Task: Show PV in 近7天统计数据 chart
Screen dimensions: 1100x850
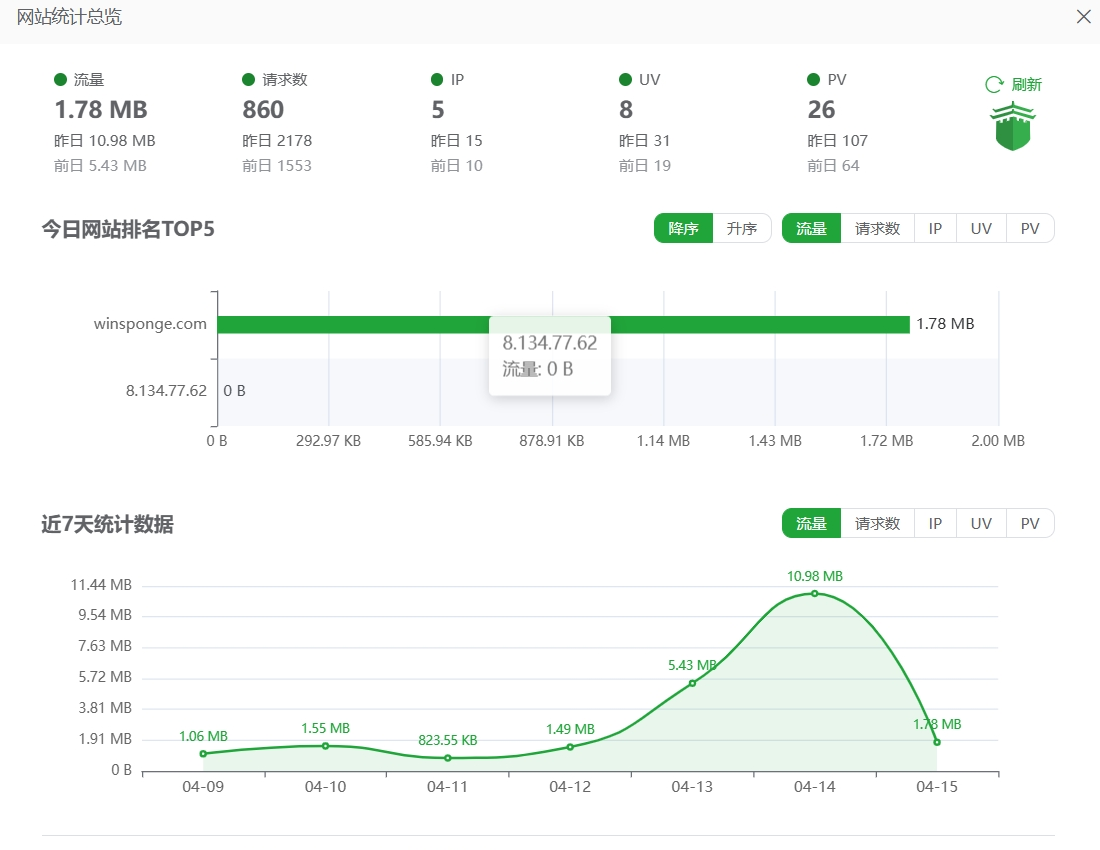Action: point(1030,523)
